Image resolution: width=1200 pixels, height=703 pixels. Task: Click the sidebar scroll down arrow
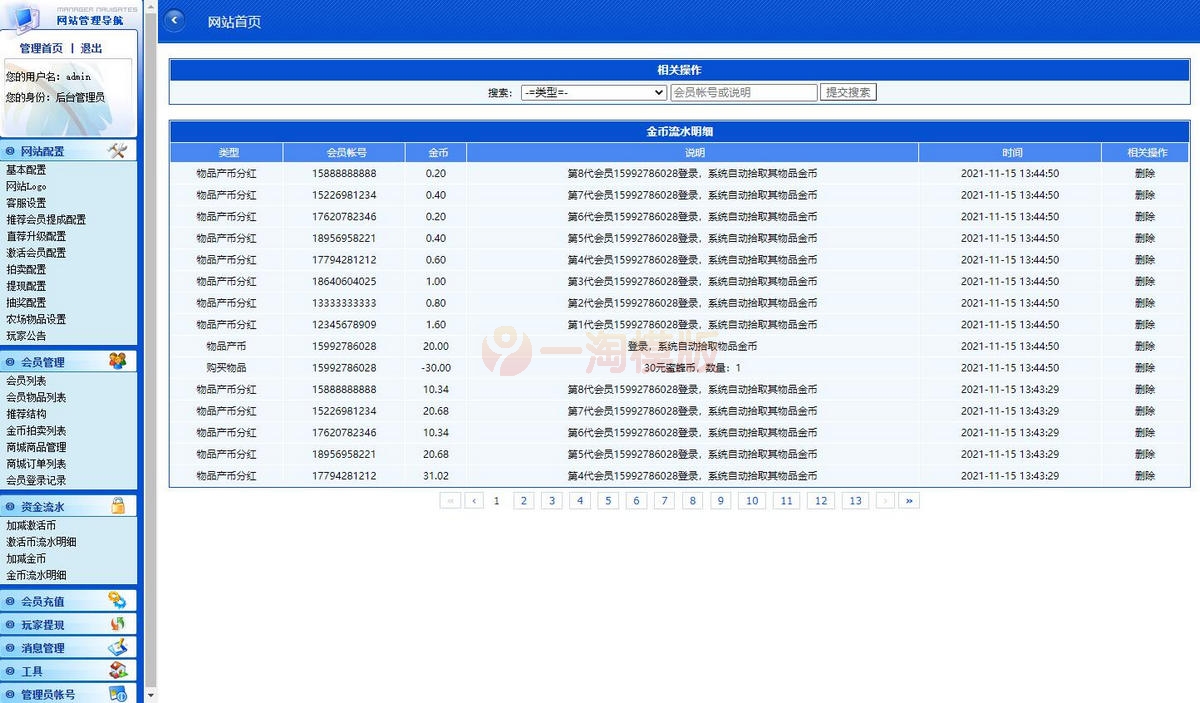pos(151,694)
